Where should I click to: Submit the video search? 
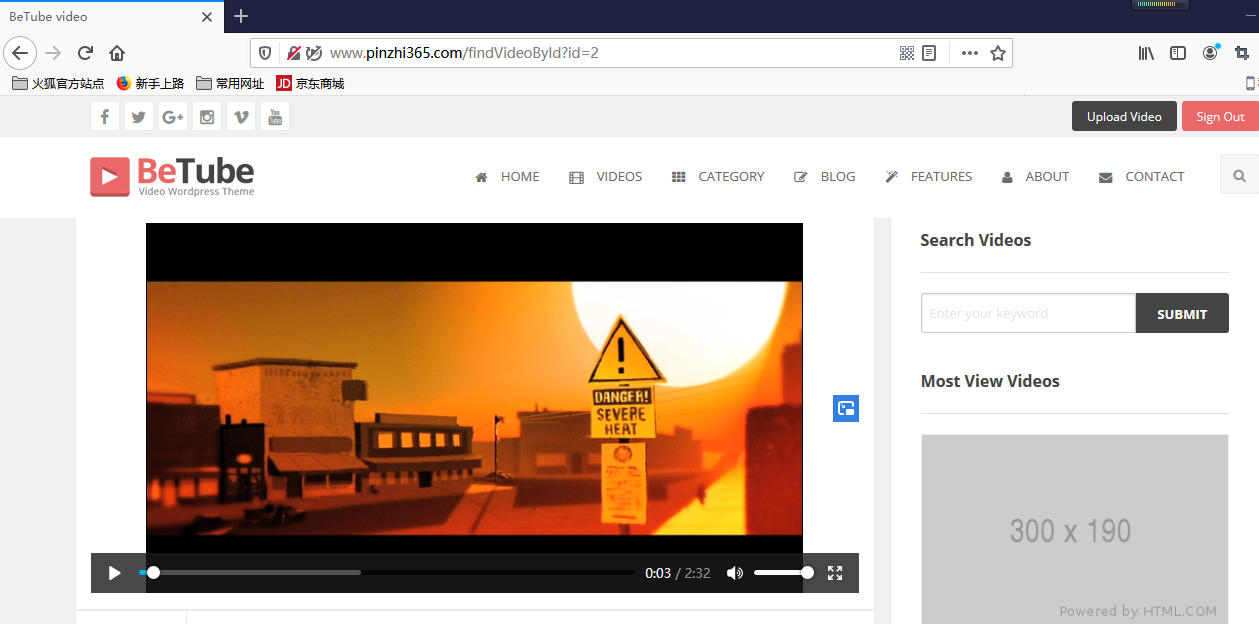coord(1182,313)
